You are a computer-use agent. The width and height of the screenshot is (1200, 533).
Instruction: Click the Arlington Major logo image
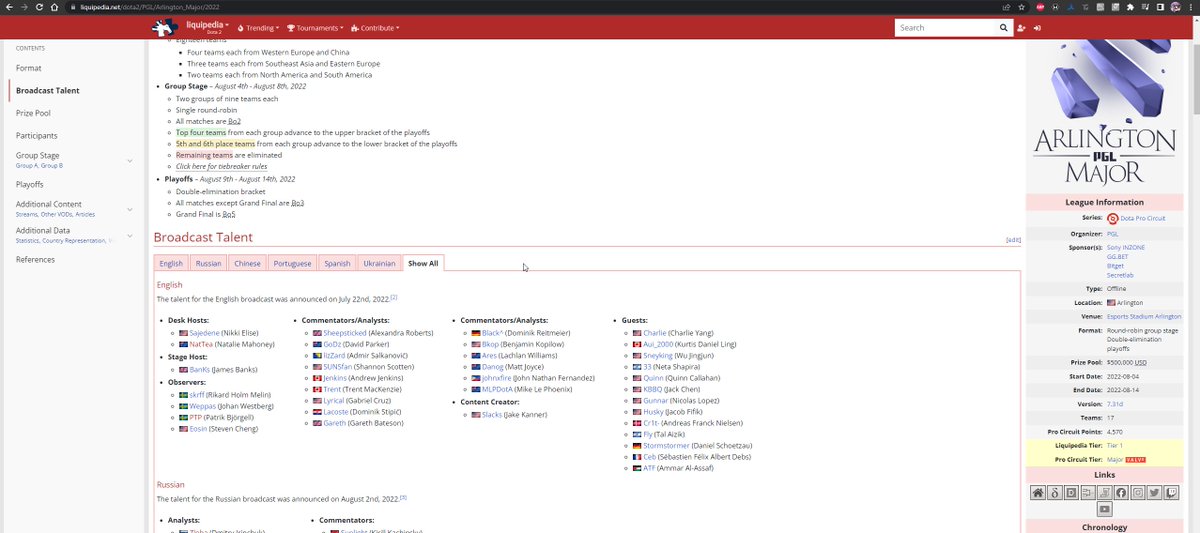click(x=1104, y=115)
